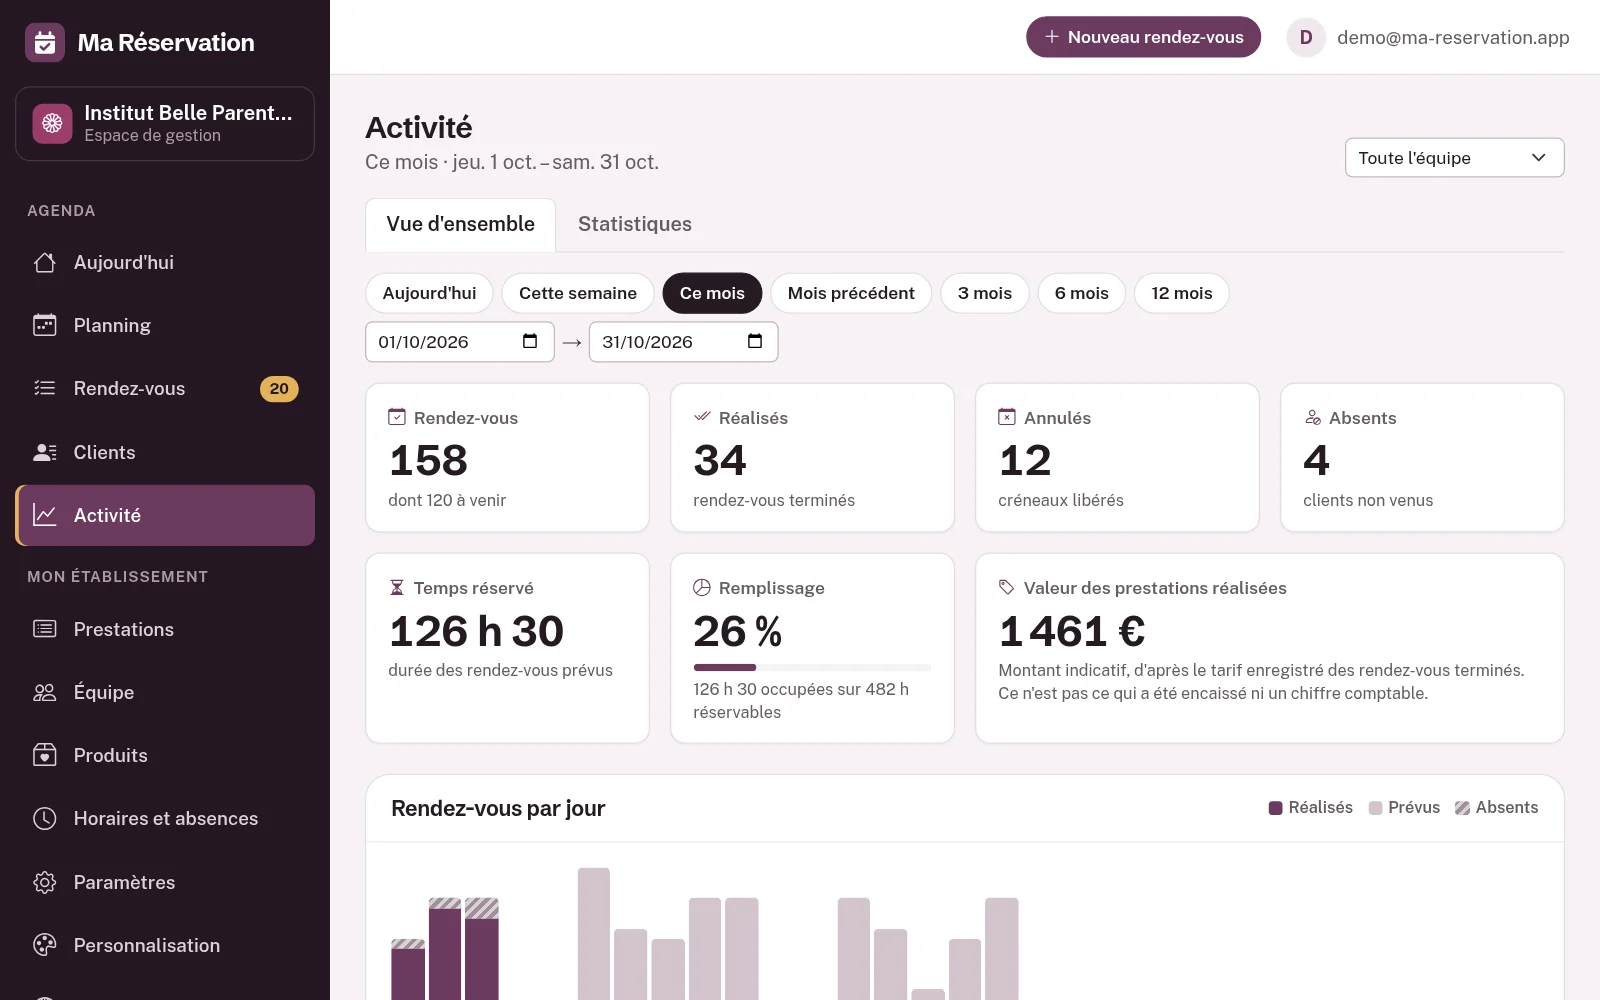Screen dimensions: 1600x1000
Task: Select the Aujourd'hui period filter chip
Action: pos(429,293)
